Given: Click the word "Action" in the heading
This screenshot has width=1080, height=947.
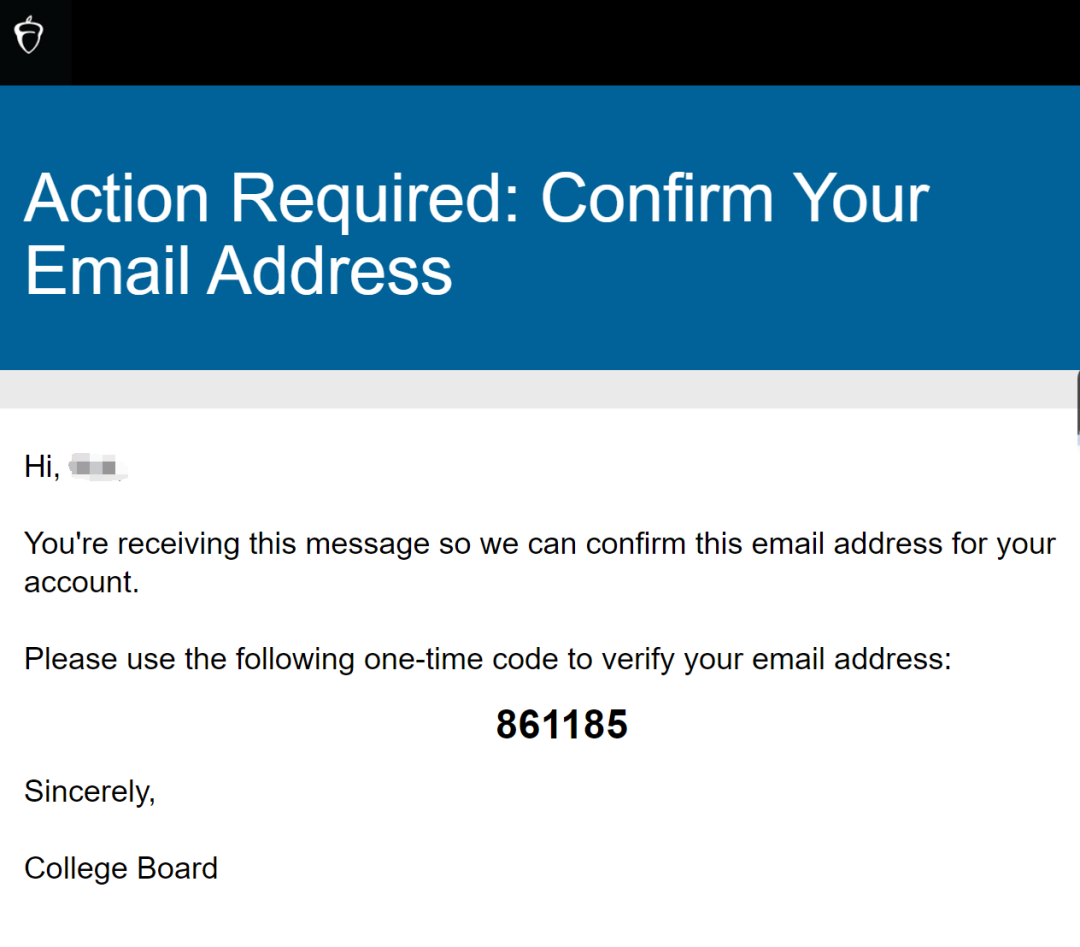Looking at the screenshot, I should point(116,198).
